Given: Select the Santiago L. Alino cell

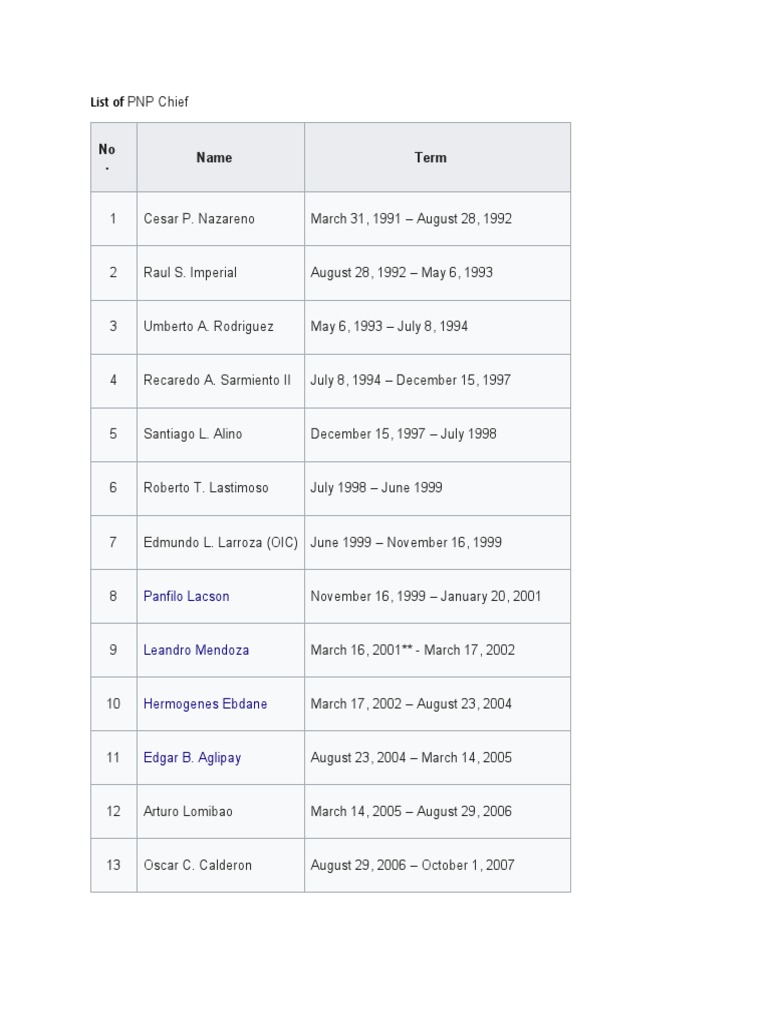Looking at the screenshot, I should click(x=193, y=434).
